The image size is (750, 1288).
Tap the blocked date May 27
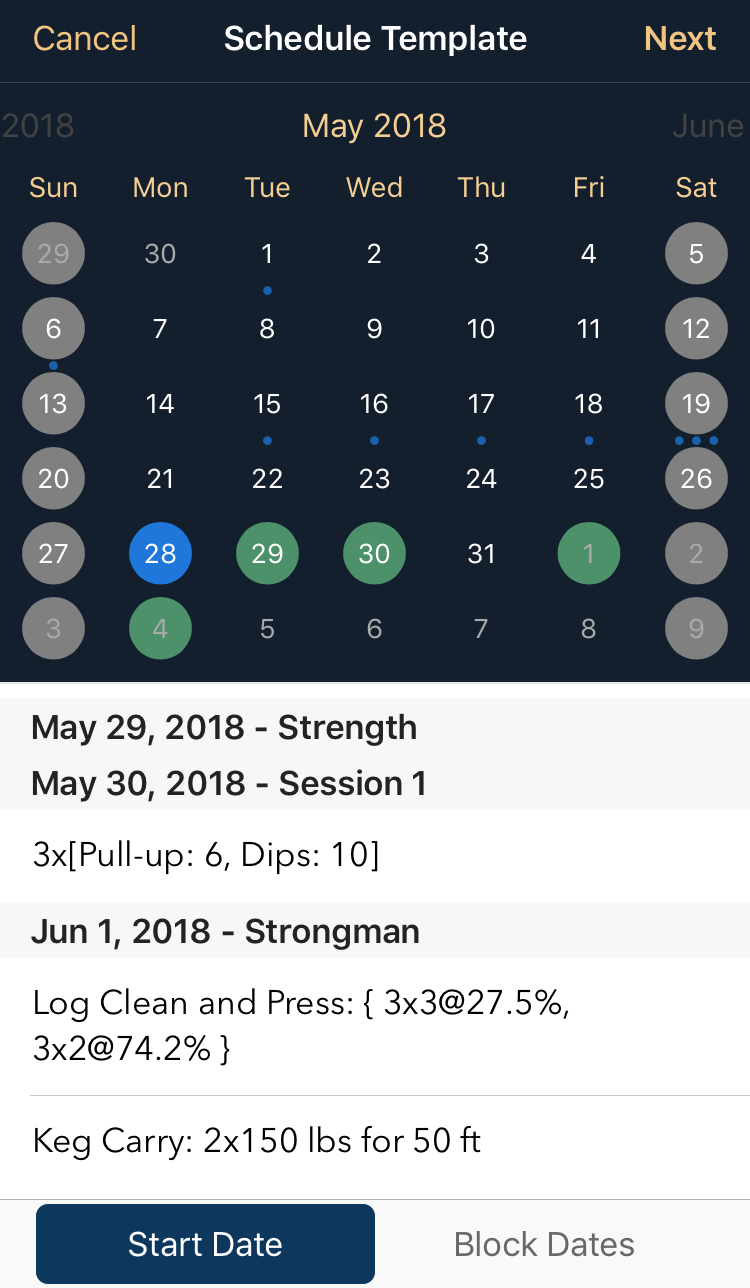pyautogui.click(x=53, y=553)
